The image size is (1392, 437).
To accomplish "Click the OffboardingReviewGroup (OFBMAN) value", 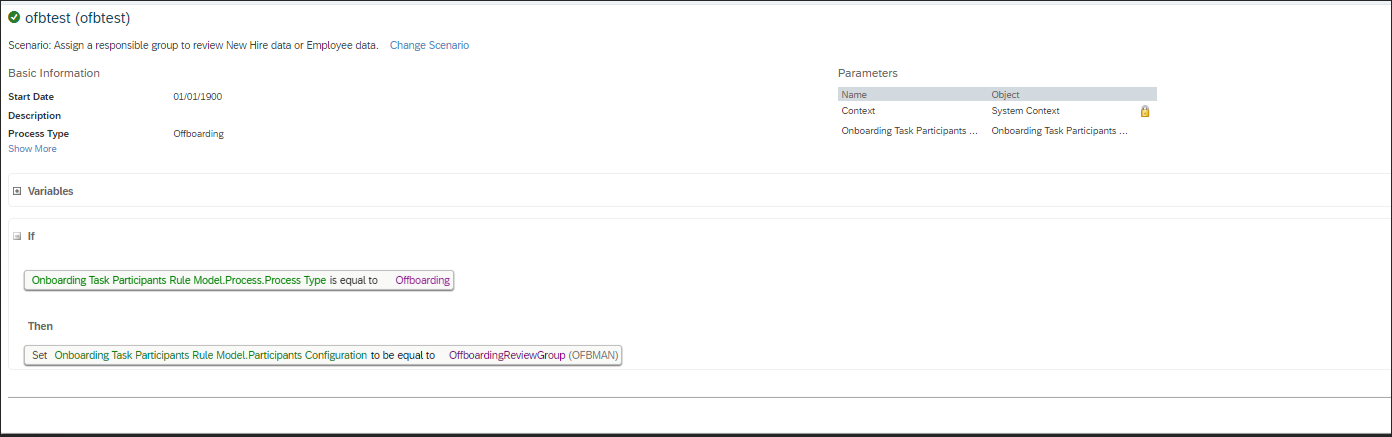I will pyautogui.click(x=534, y=355).
